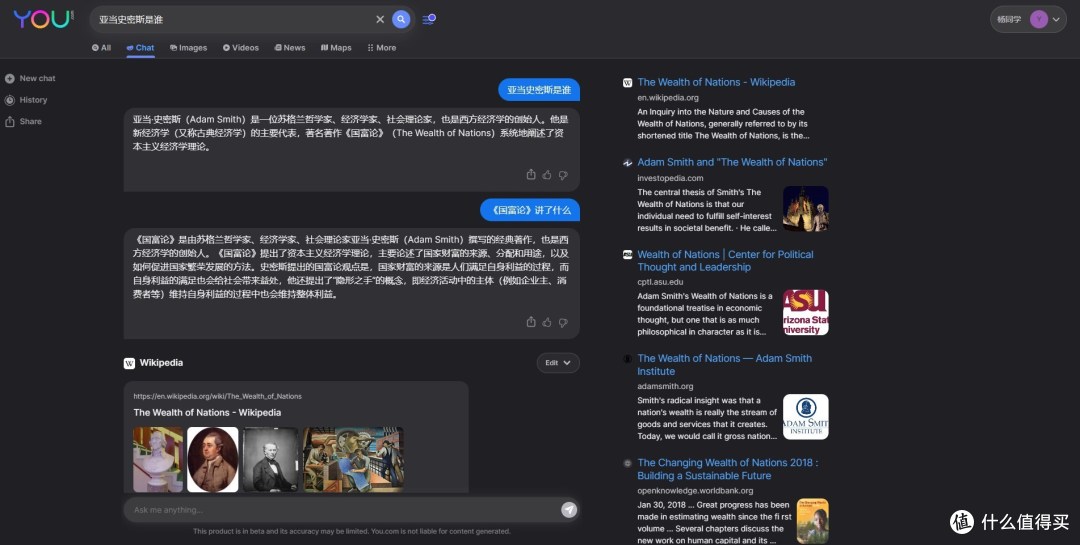
Task: Thumbs up the first Adam Smith answer
Action: pos(547,175)
